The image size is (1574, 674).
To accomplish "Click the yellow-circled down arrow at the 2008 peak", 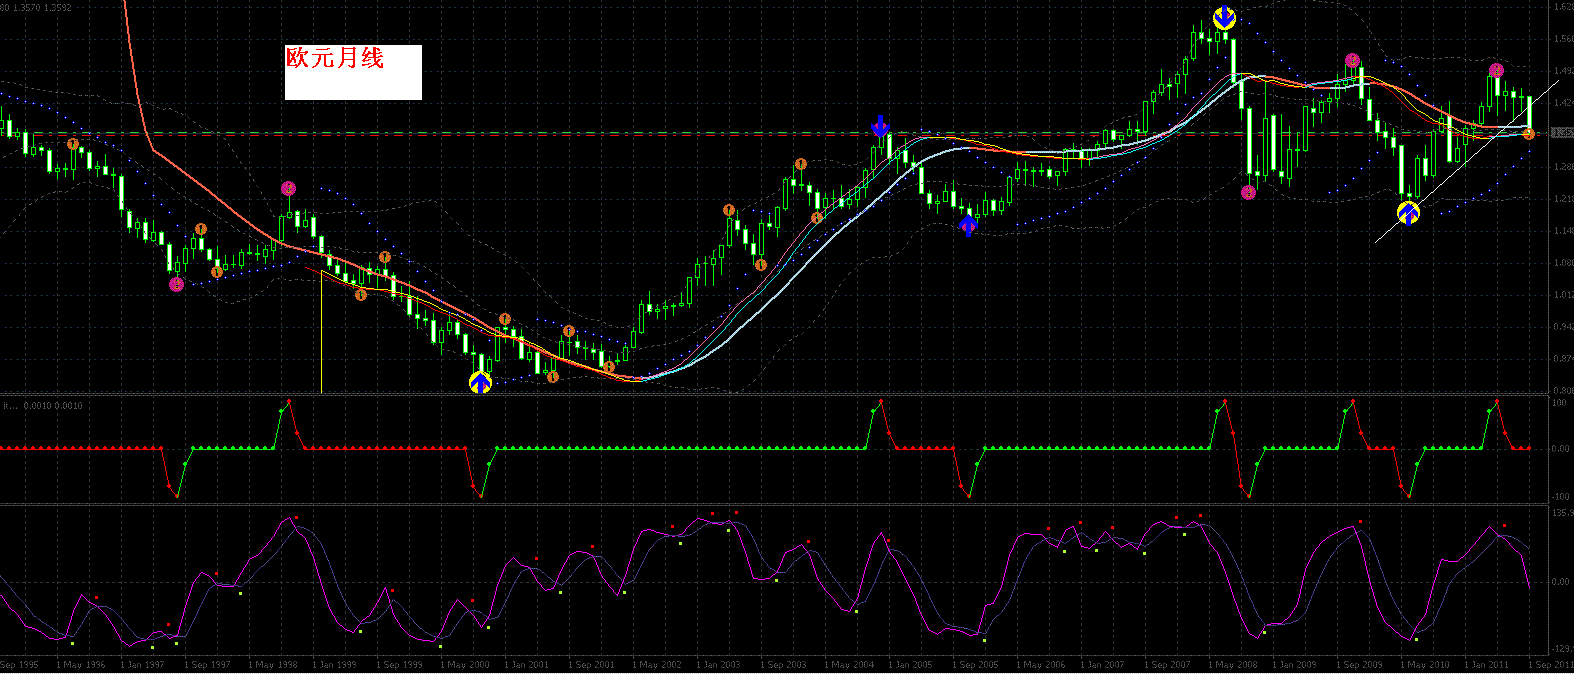I will coord(1224,18).
